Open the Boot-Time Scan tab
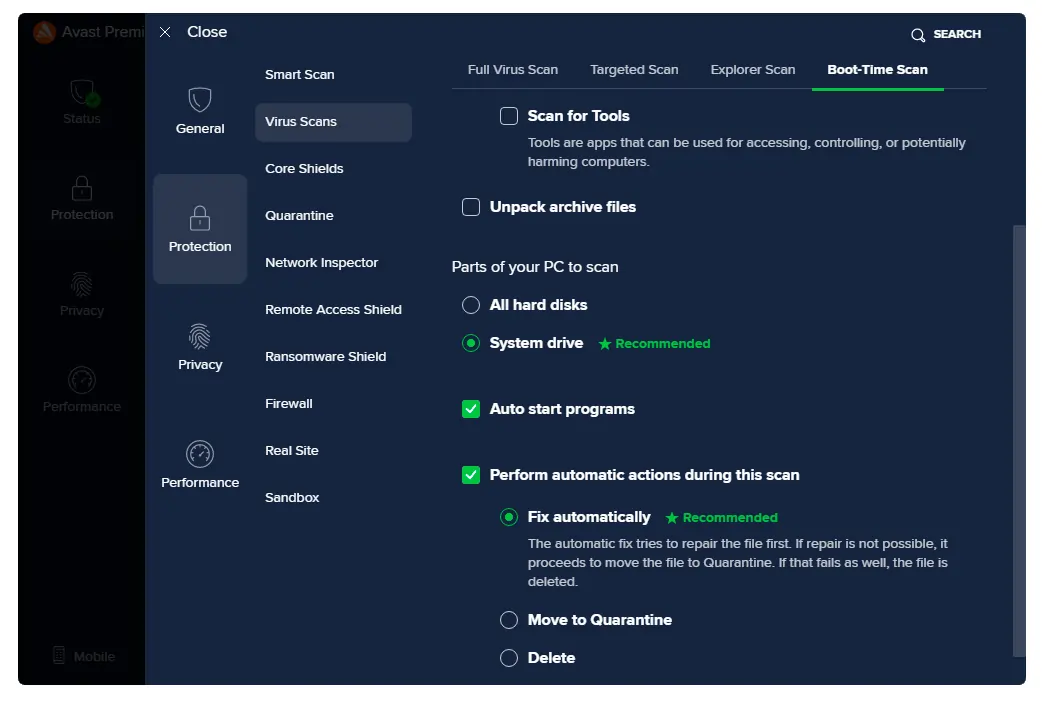The image size is (1042, 701). pyautogui.click(x=877, y=70)
